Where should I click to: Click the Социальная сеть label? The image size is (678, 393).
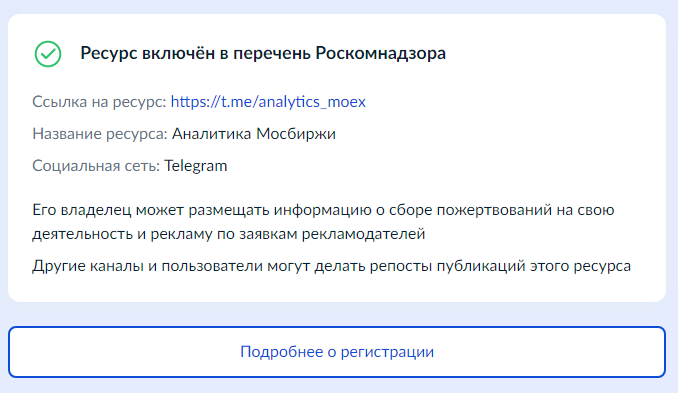[96, 166]
